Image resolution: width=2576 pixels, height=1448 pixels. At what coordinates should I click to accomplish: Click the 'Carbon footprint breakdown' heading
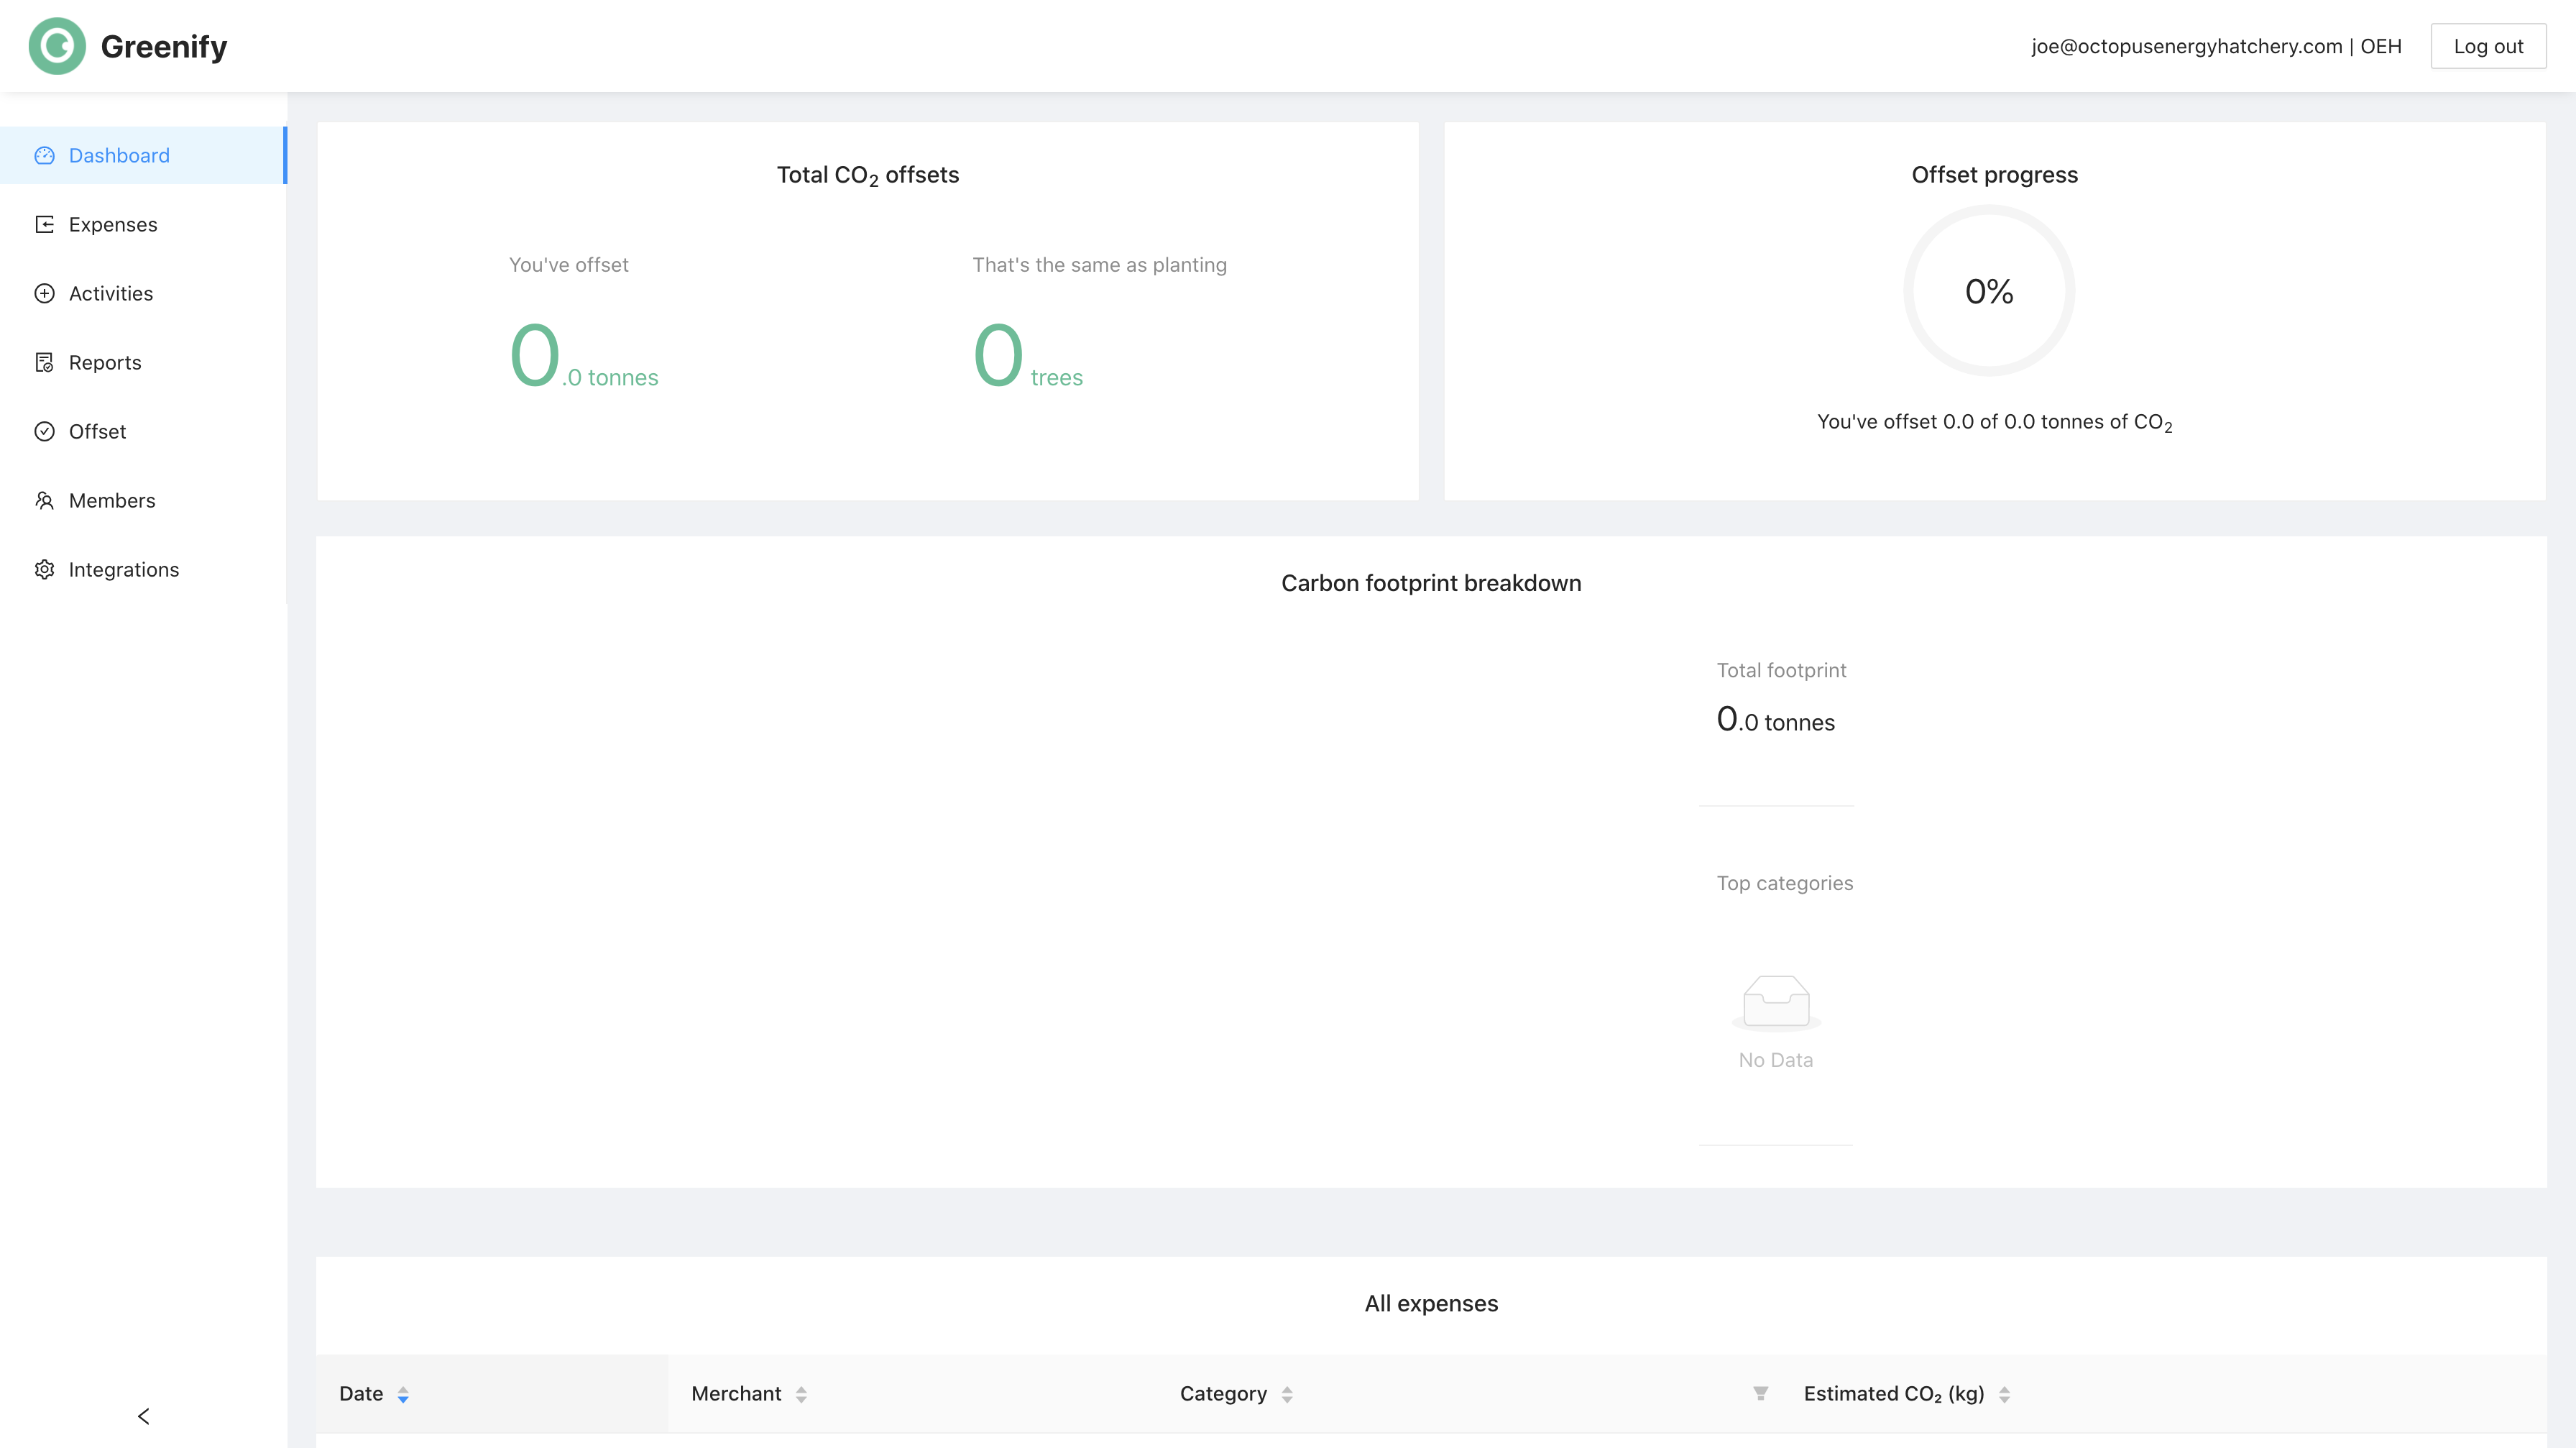click(1431, 583)
